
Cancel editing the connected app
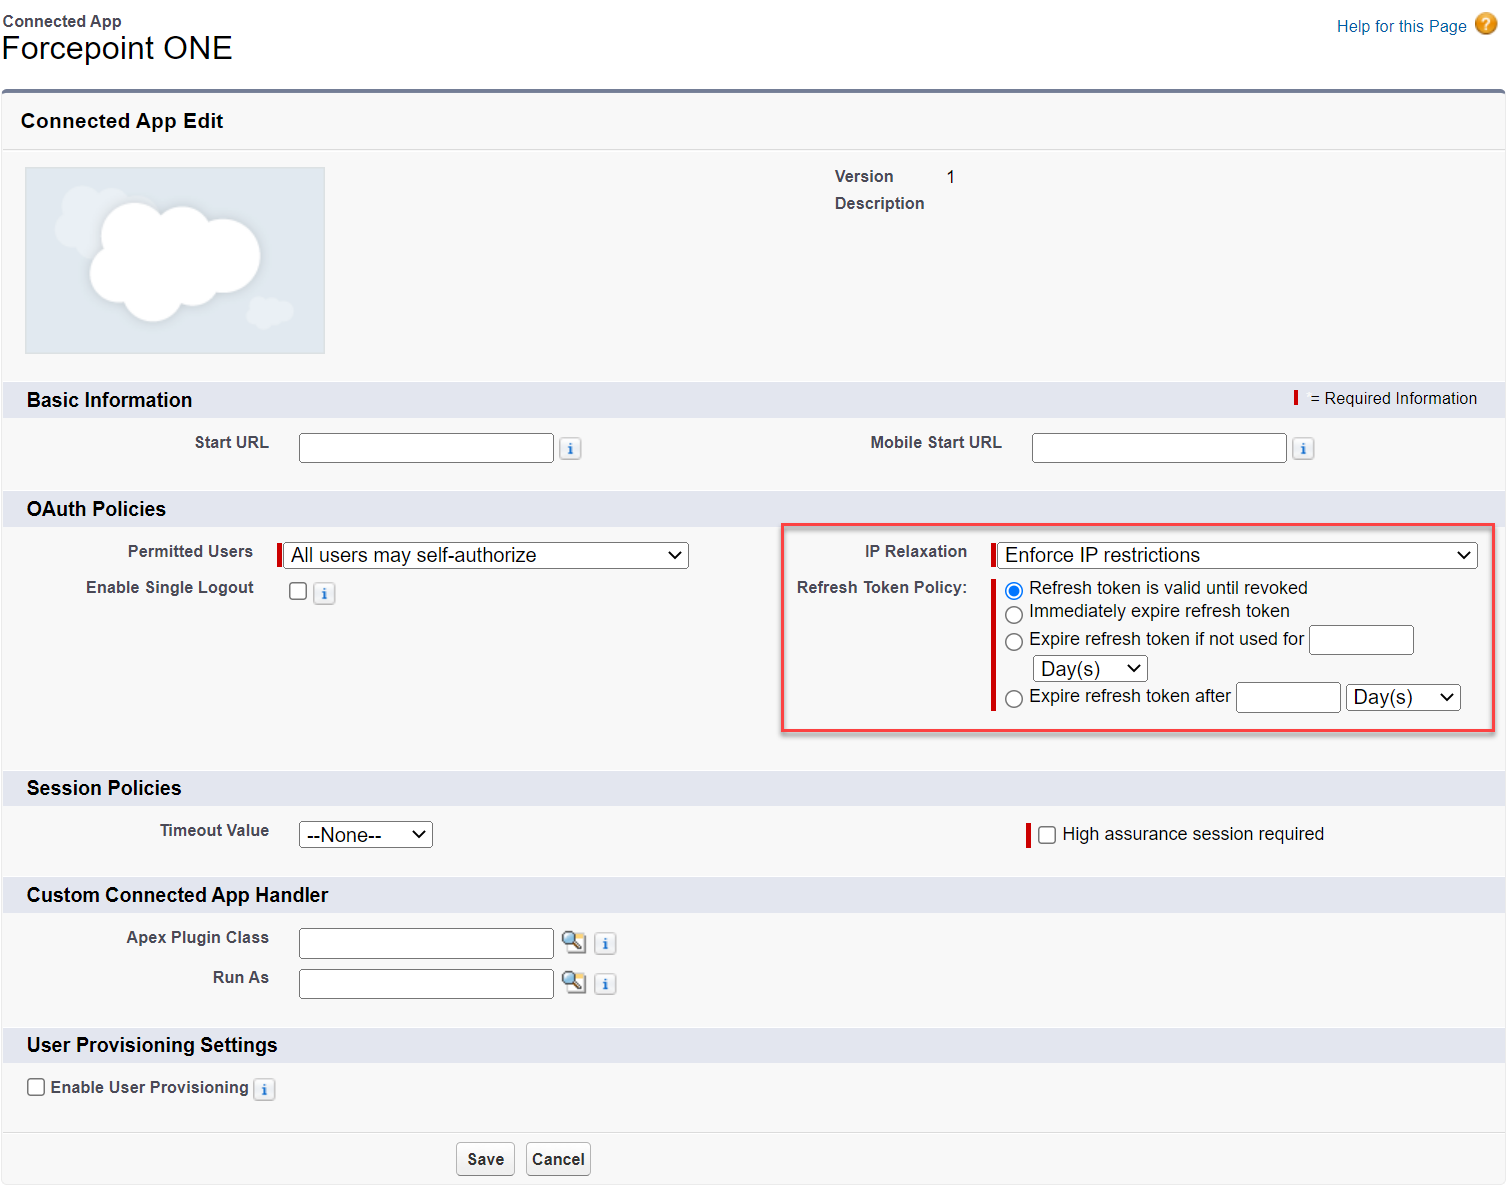pyautogui.click(x=558, y=1159)
